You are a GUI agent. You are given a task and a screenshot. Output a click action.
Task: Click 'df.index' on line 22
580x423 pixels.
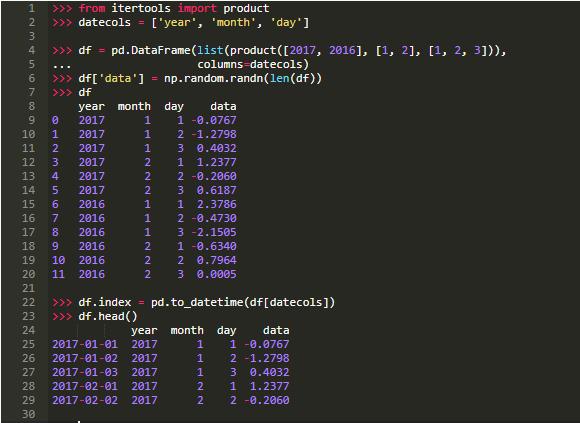[104, 302]
